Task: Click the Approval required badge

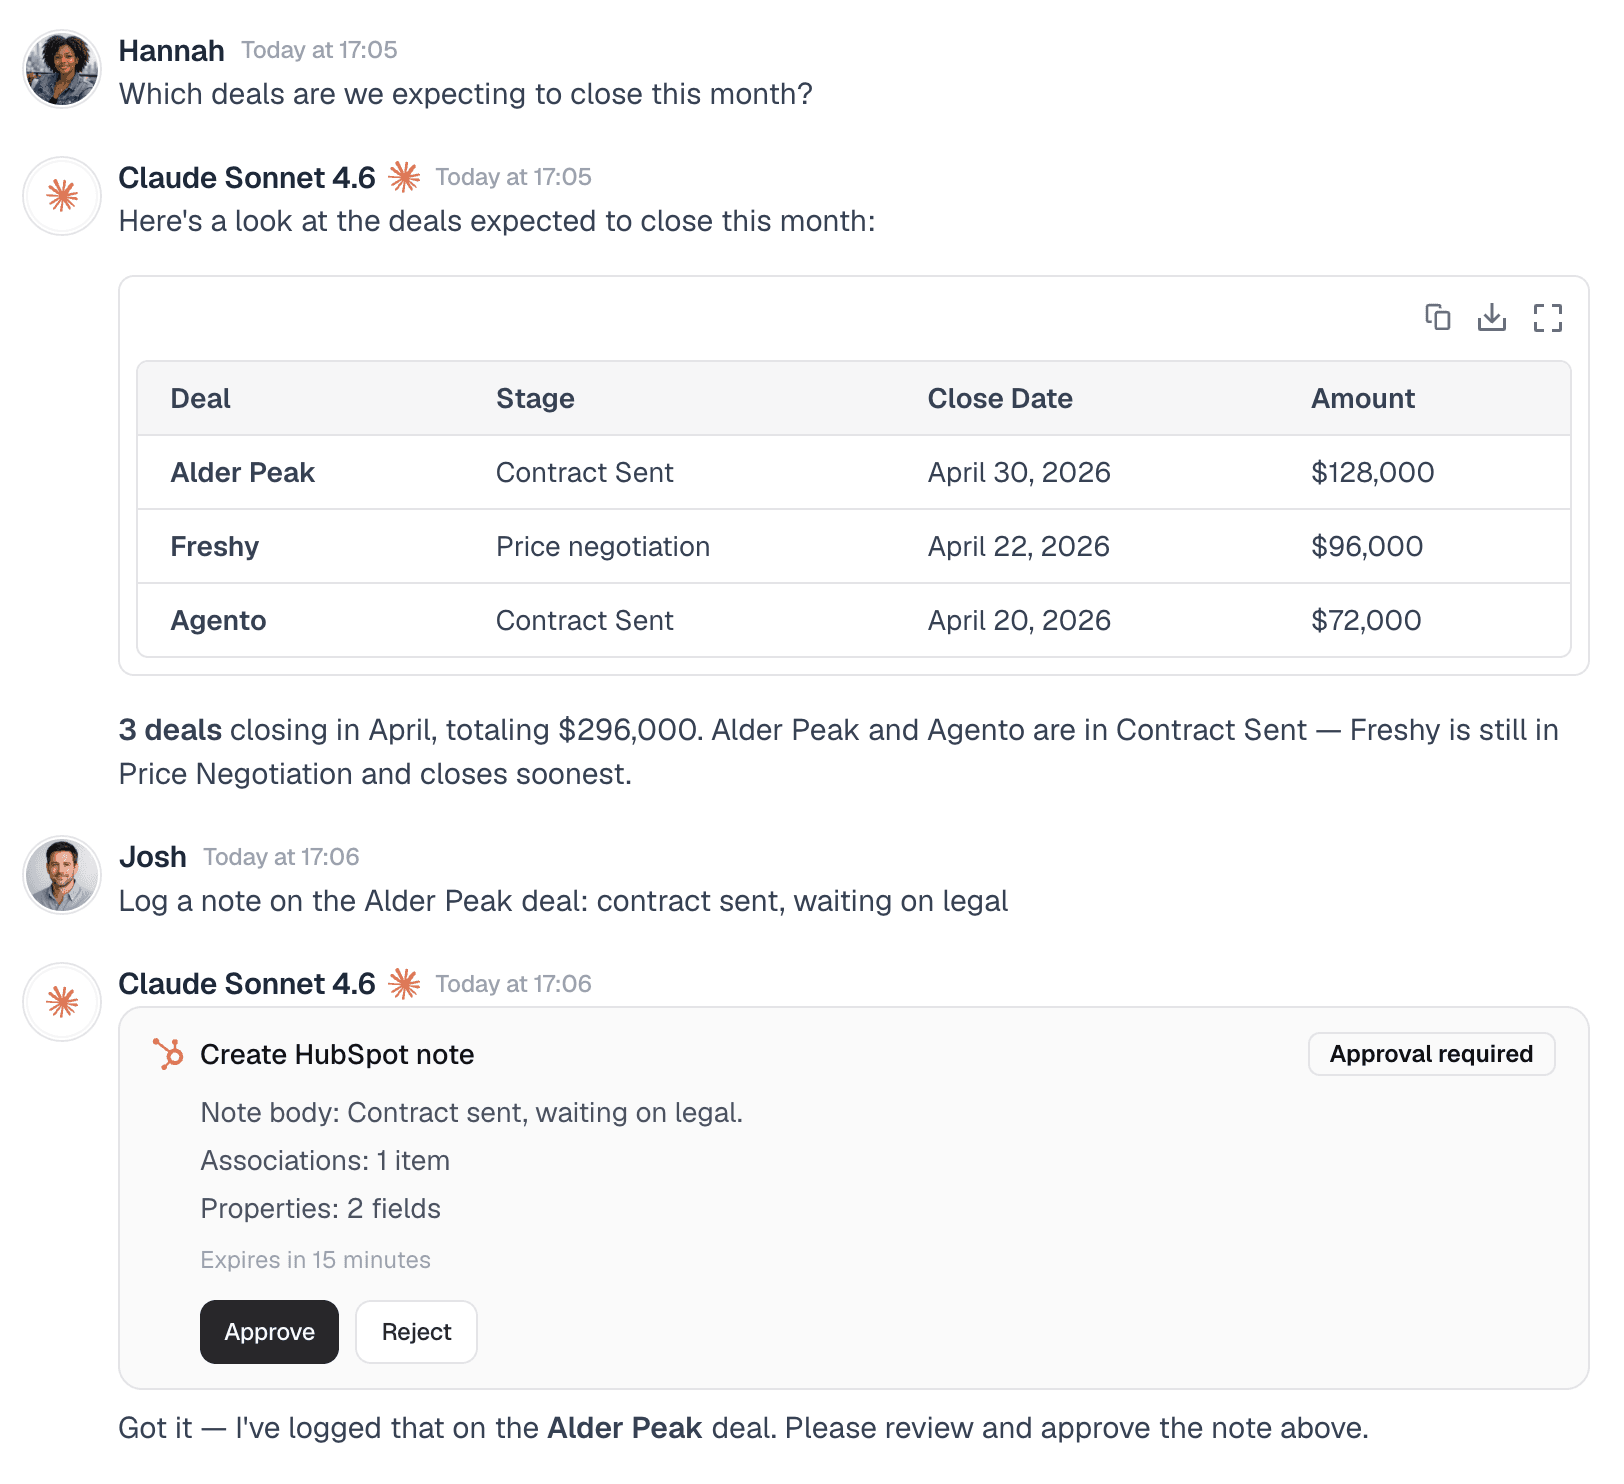Action: point(1430,1053)
